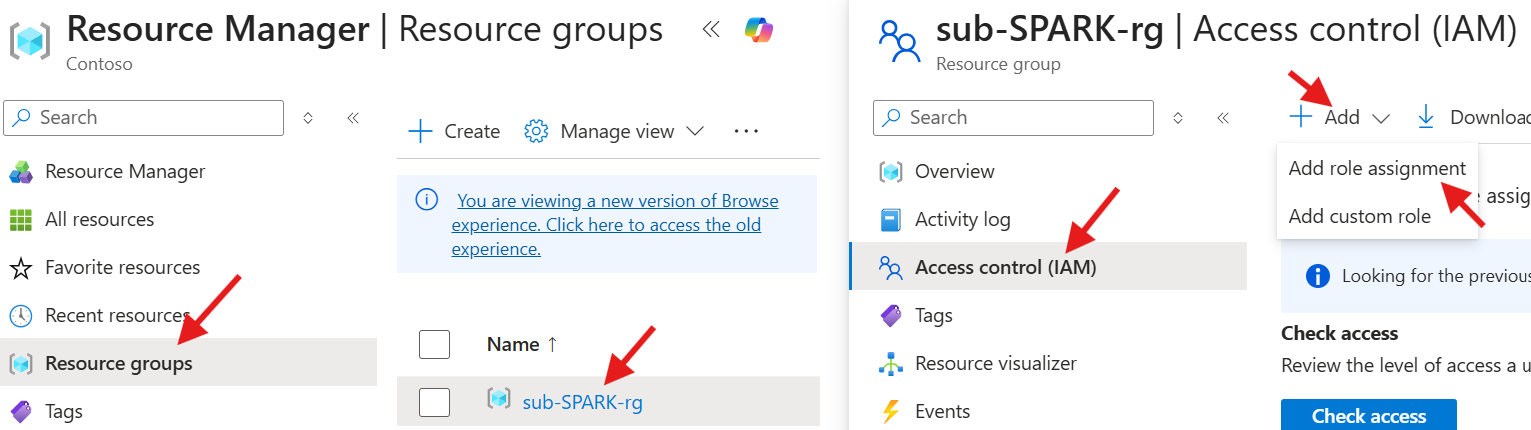
Task: Open Resource visualizer icon in sidebar
Action: click(890, 364)
